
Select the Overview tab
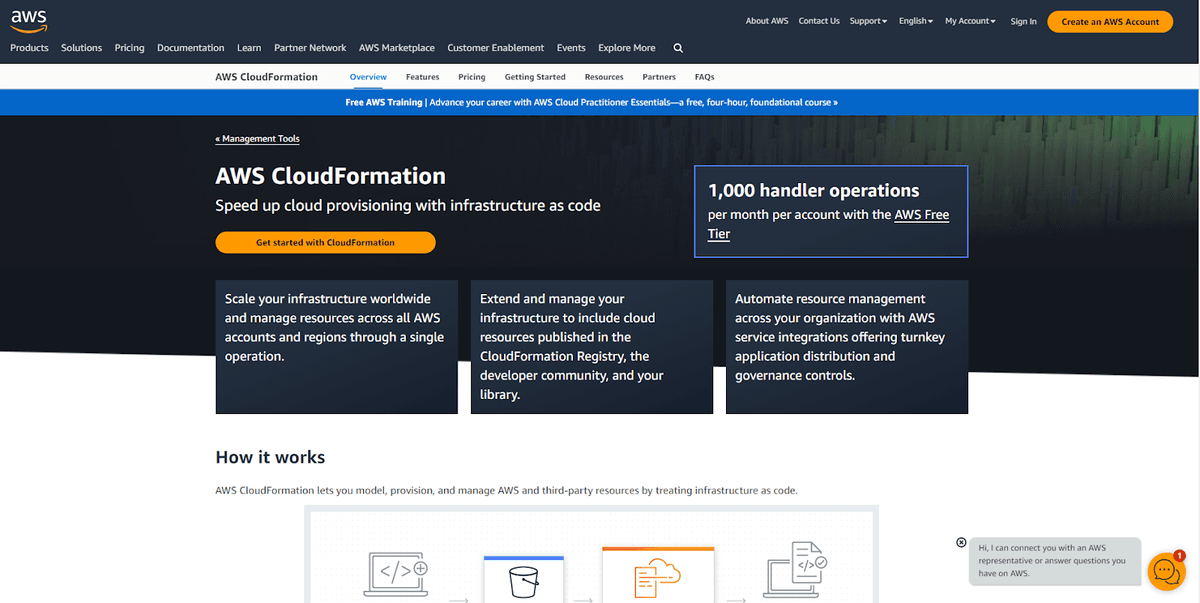(x=368, y=77)
